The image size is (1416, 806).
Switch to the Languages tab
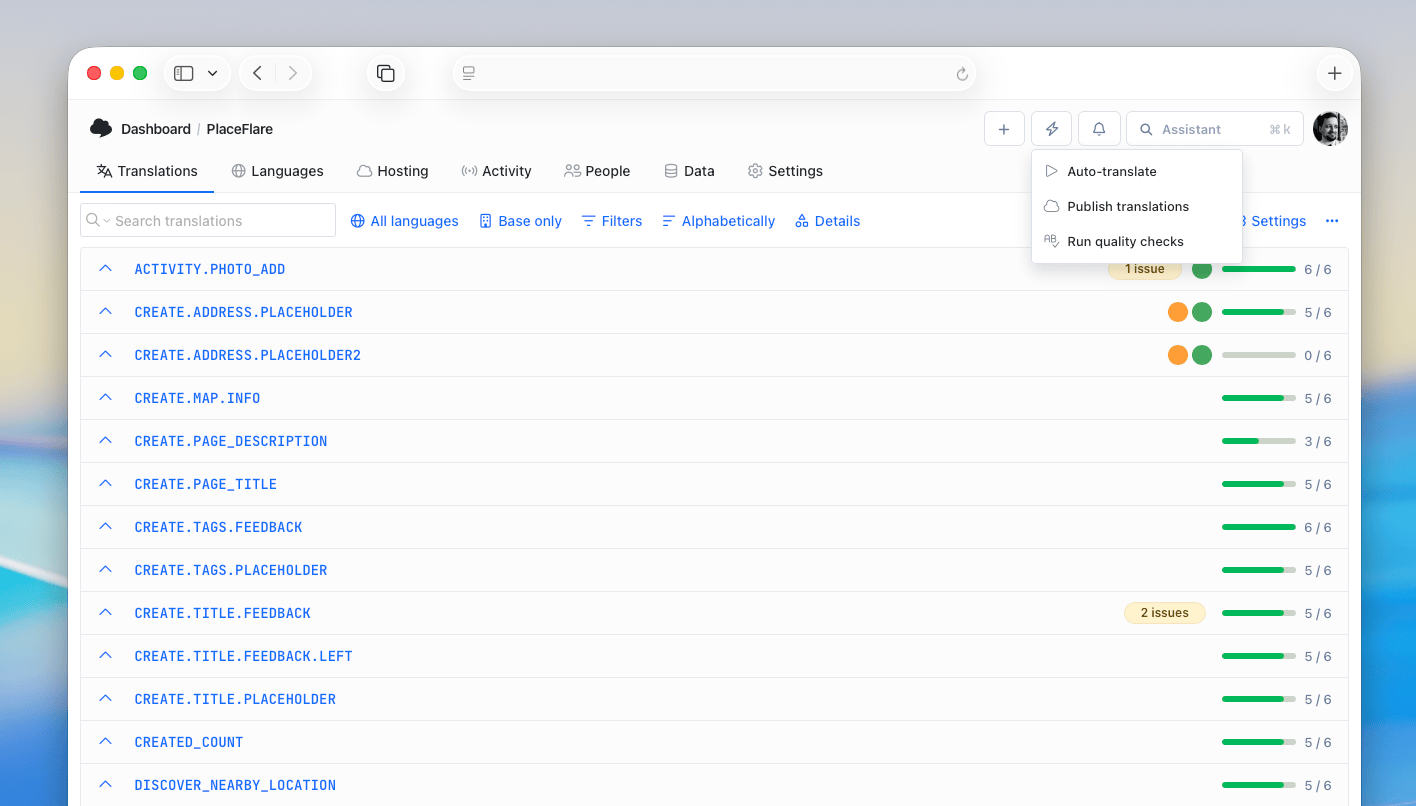coord(277,171)
